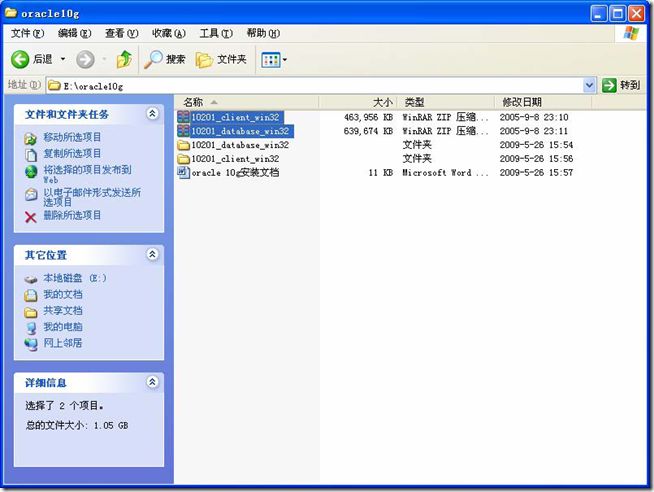Click the Views icon in toolbar
This screenshot has width=654, height=492.
coord(270,60)
